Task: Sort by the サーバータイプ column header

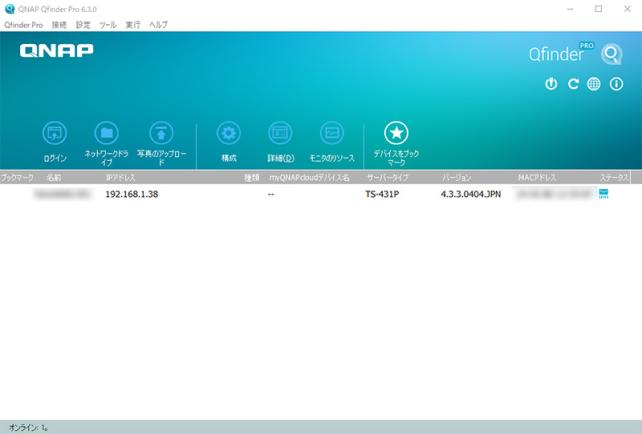Action: point(387,178)
